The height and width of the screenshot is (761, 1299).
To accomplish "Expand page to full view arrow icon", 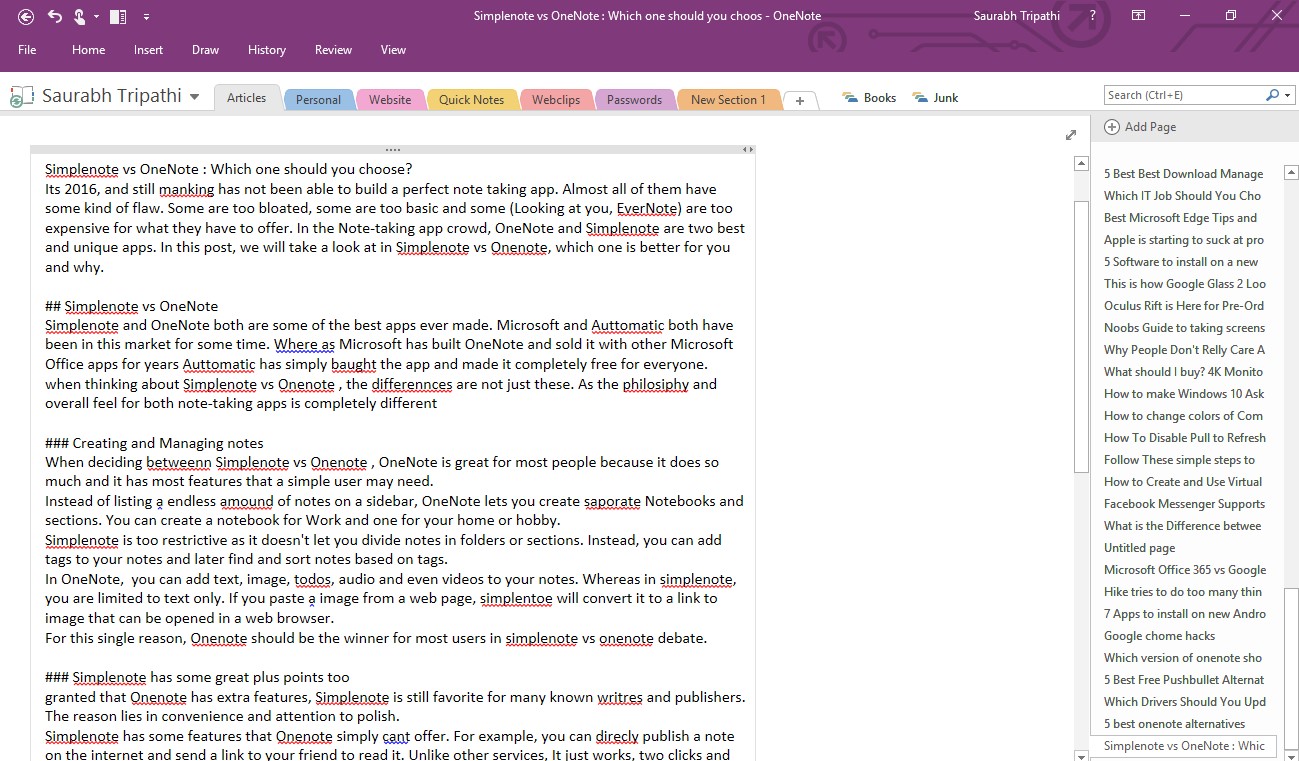I will [1071, 135].
